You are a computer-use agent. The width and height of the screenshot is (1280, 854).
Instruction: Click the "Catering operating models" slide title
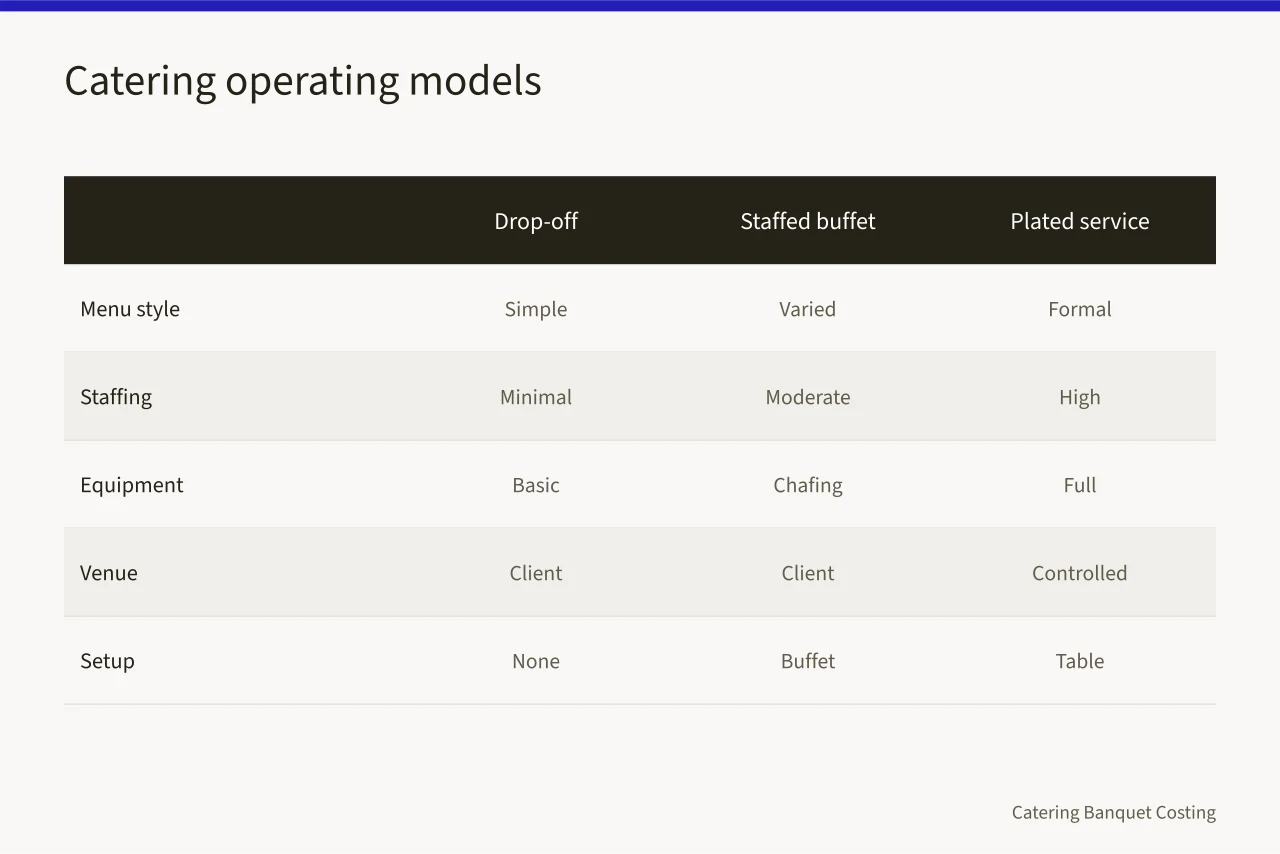303,81
